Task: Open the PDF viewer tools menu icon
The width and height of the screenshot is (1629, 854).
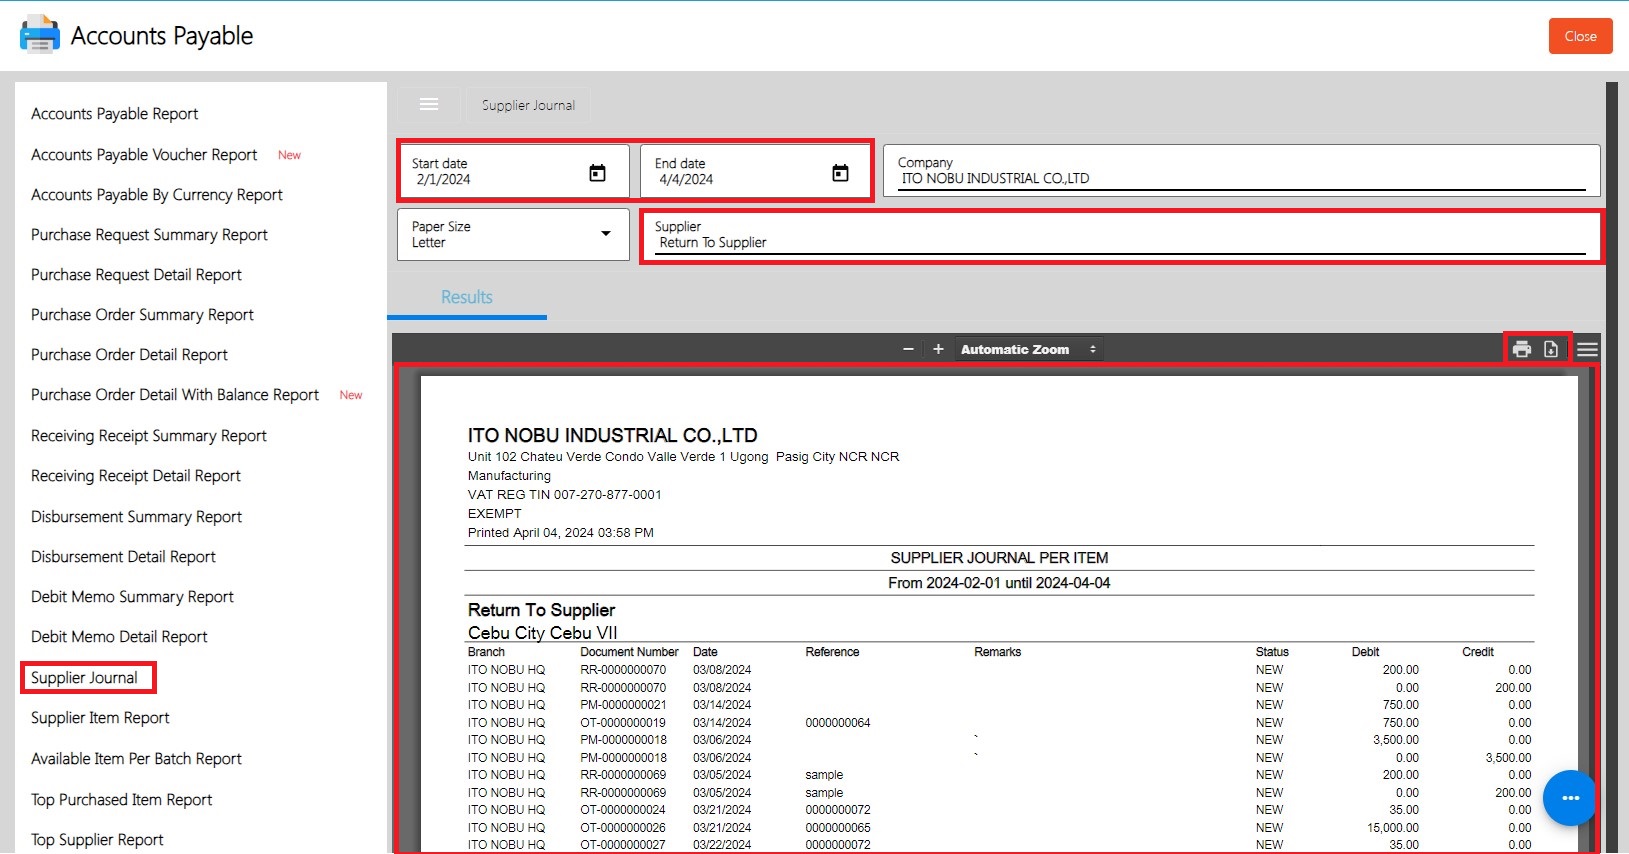Action: coord(1587,349)
